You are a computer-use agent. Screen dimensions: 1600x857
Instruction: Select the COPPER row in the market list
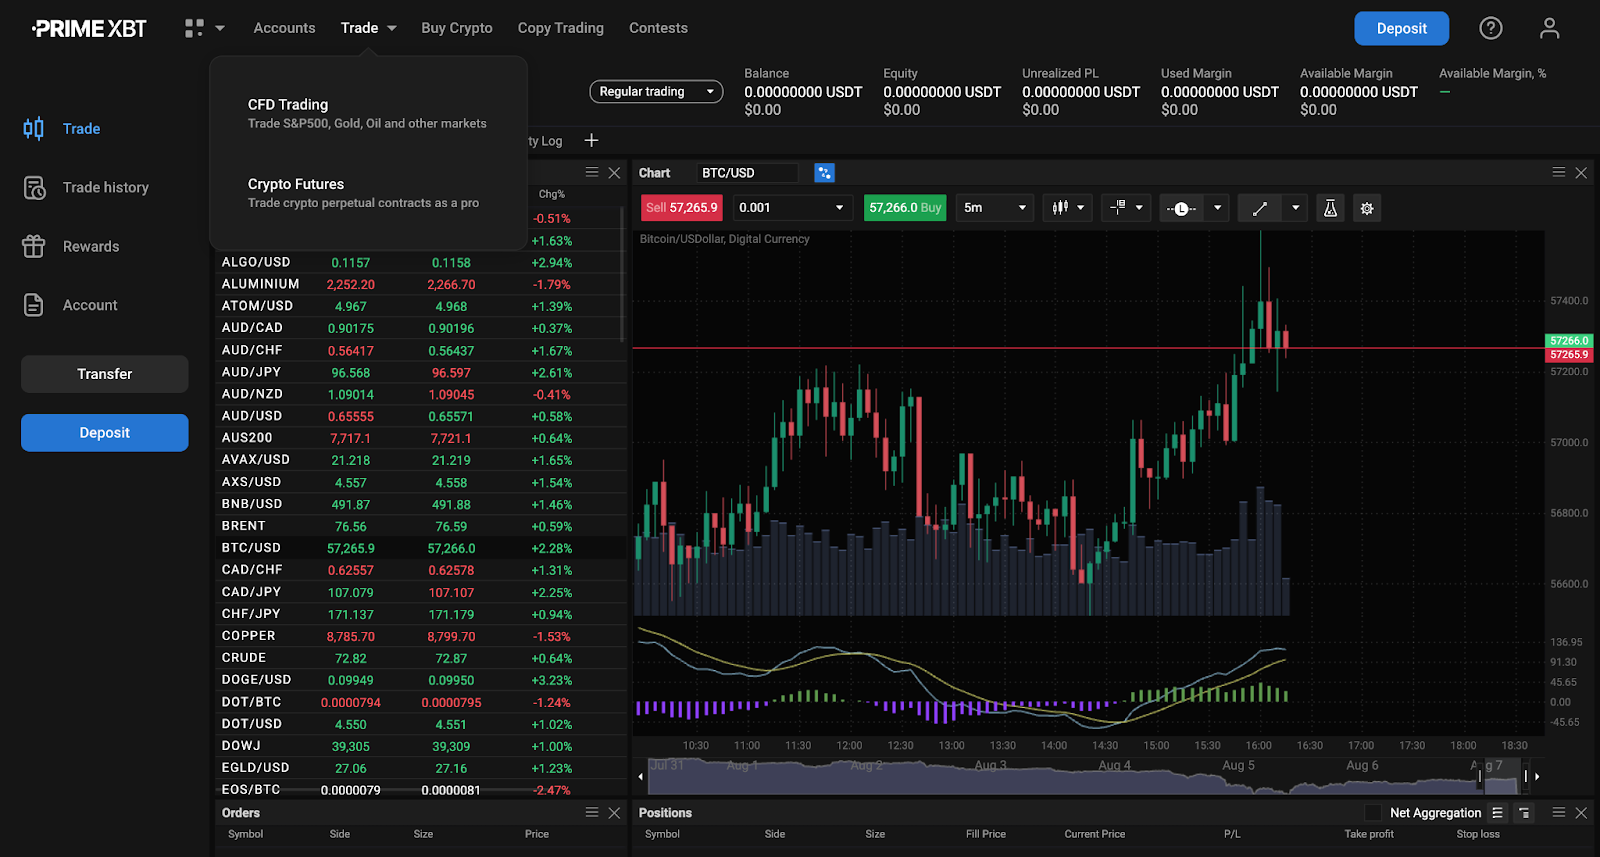pos(420,636)
